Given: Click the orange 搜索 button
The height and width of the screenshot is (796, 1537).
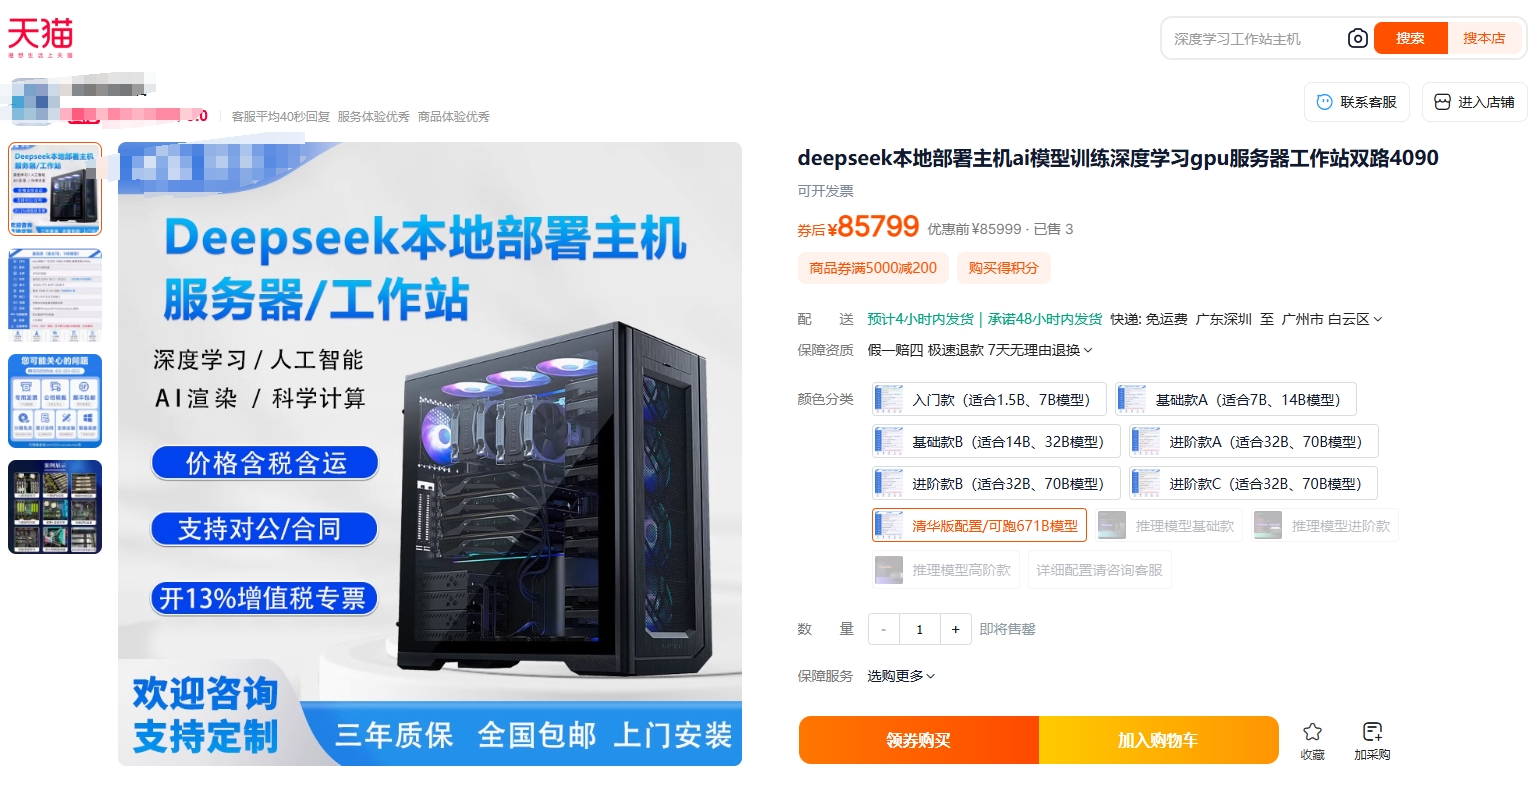Looking at the screenshot, I should click(x=1410, y=38).
